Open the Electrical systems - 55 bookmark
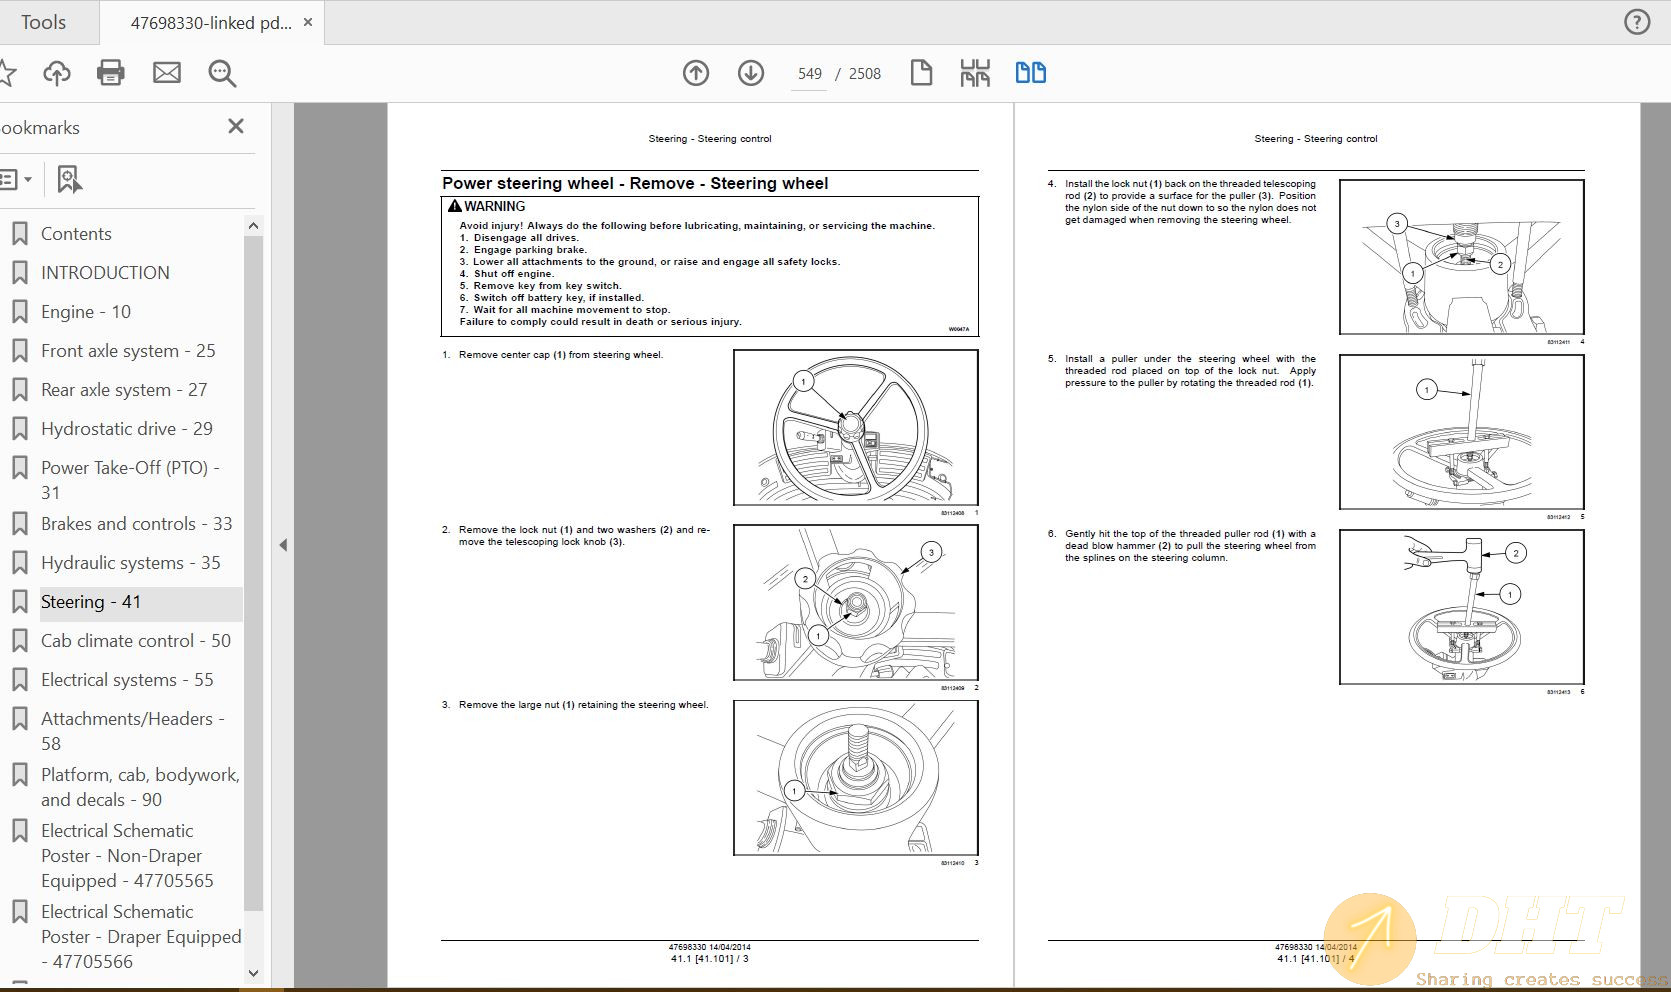 click(x=127, y=680)
